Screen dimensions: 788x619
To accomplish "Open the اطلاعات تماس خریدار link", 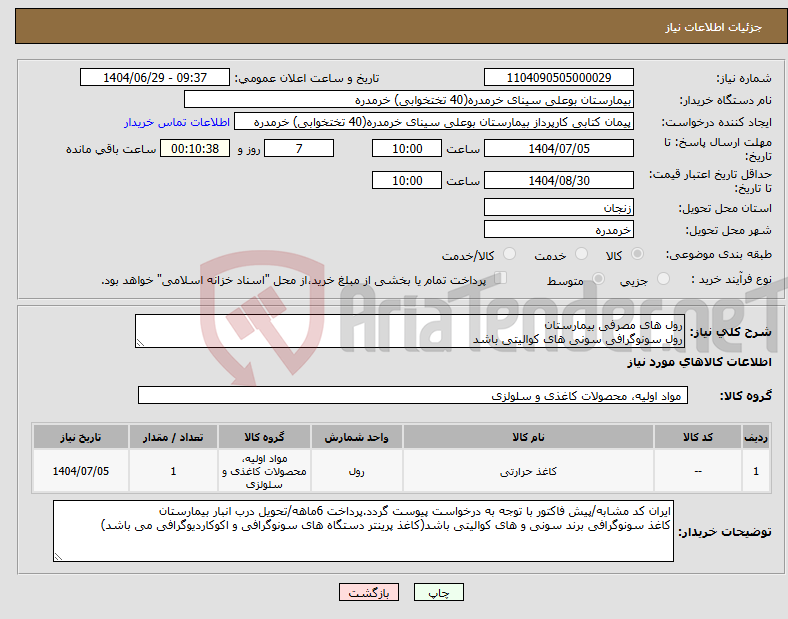I will click(x=177, y=122).
